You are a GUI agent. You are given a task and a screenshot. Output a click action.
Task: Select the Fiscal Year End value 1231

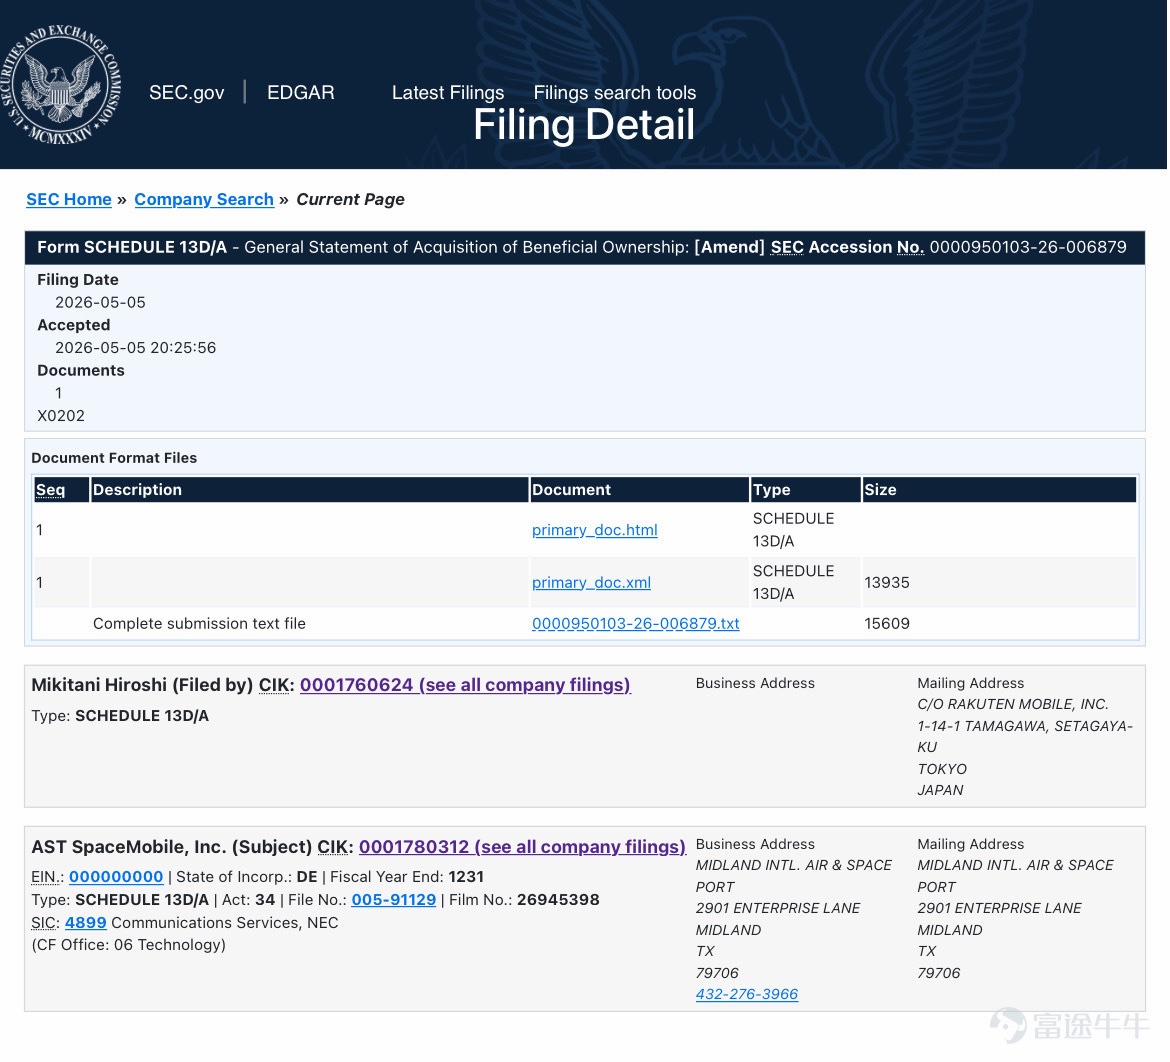pyautogui.click(x=466, y=877)
